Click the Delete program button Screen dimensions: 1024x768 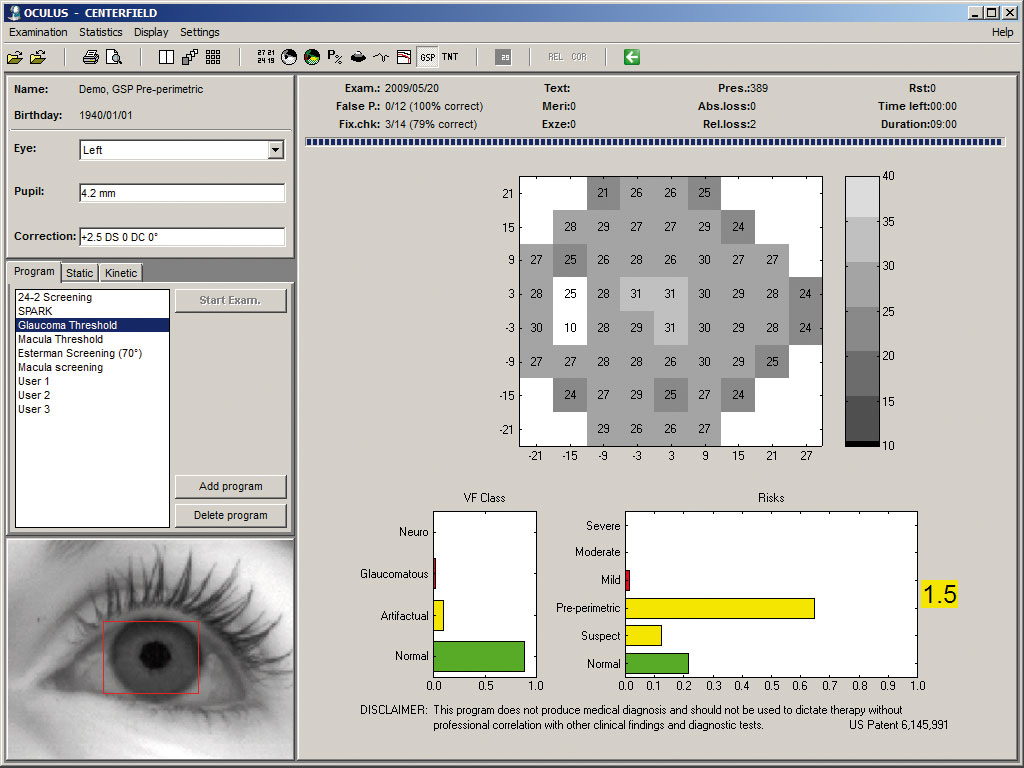coord(231,515)
